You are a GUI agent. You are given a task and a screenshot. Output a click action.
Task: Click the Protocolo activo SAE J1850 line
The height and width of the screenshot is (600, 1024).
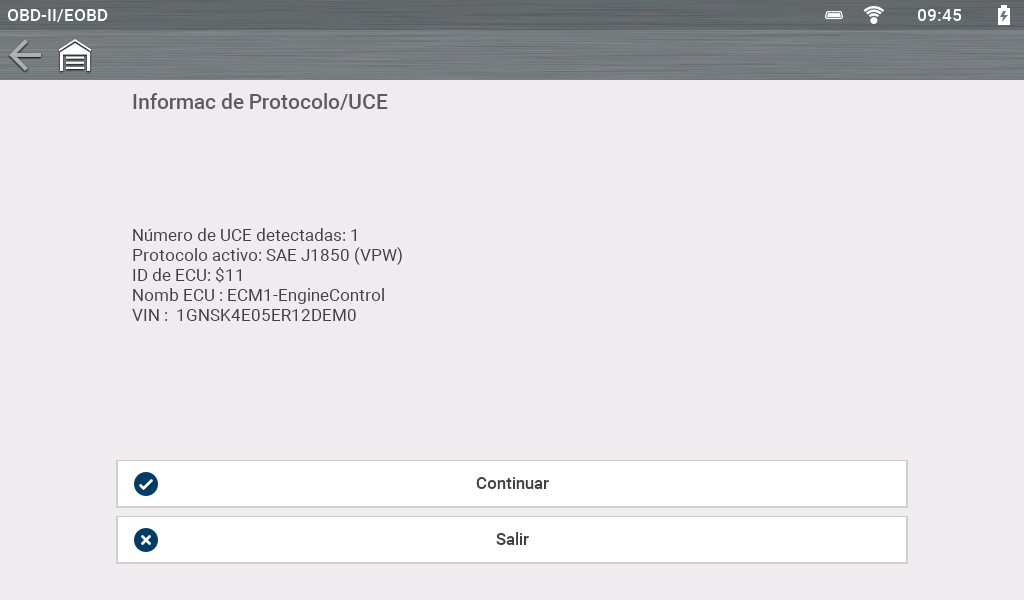(267, 255)
